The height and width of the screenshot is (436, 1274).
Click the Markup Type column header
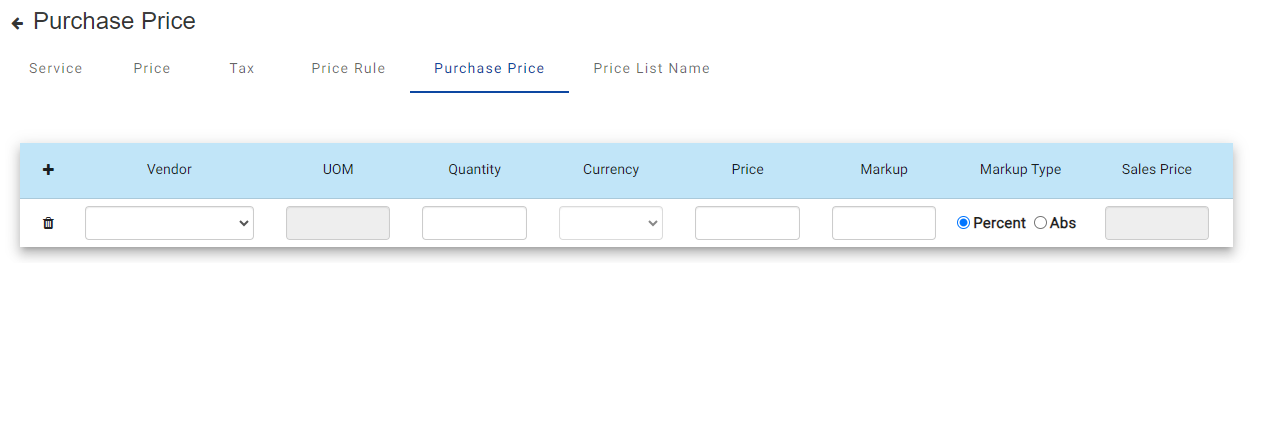(1020, 170)
